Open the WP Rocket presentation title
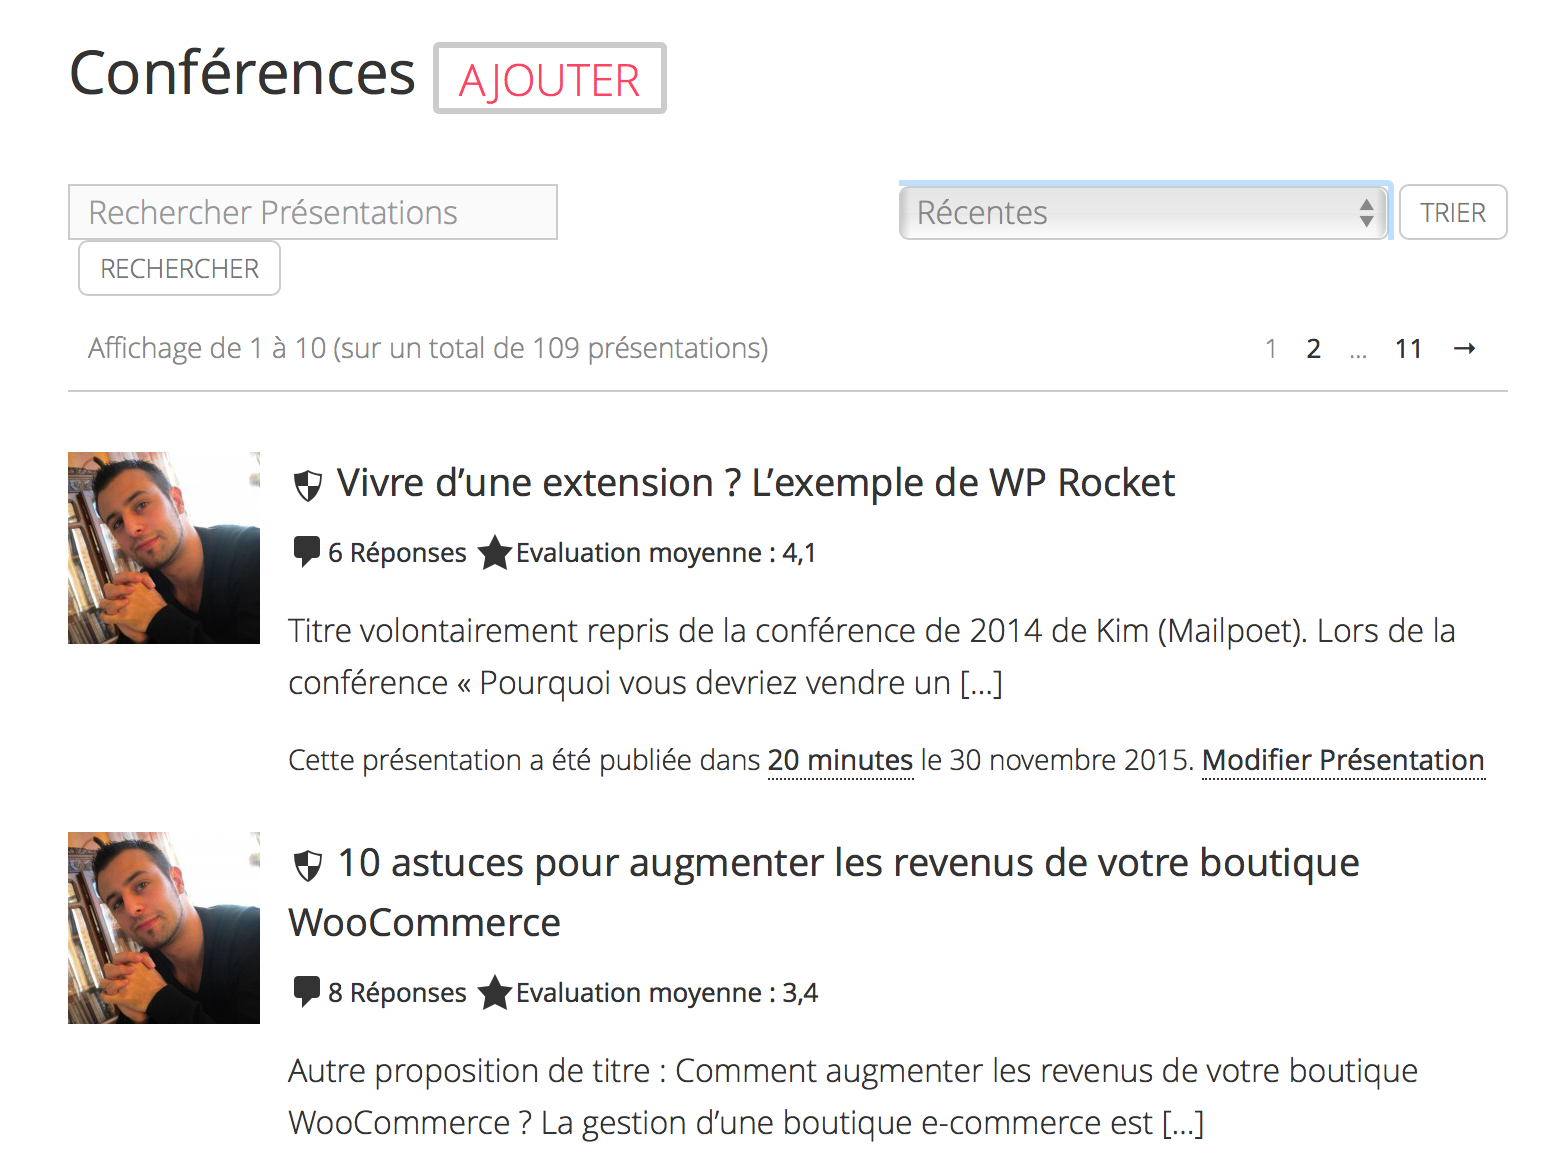Viewport: 1546px width, 1174px height. click(x=755, y=483)
